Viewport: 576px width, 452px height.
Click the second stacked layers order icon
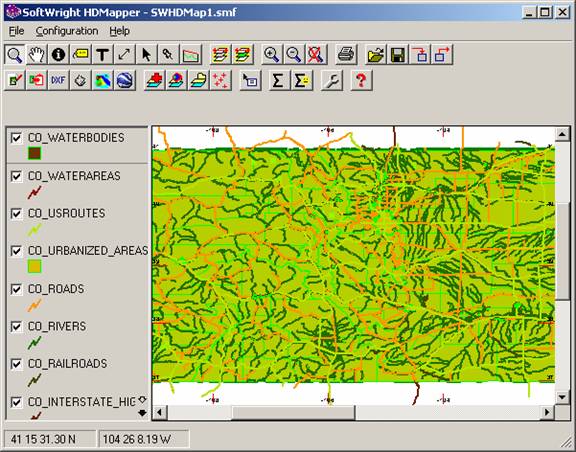click(243, 55)
